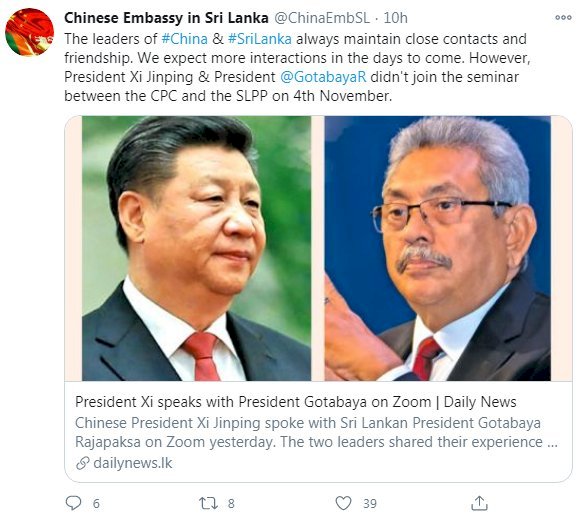Open the @ChinaEmbSL handle

tap(322, 18)
